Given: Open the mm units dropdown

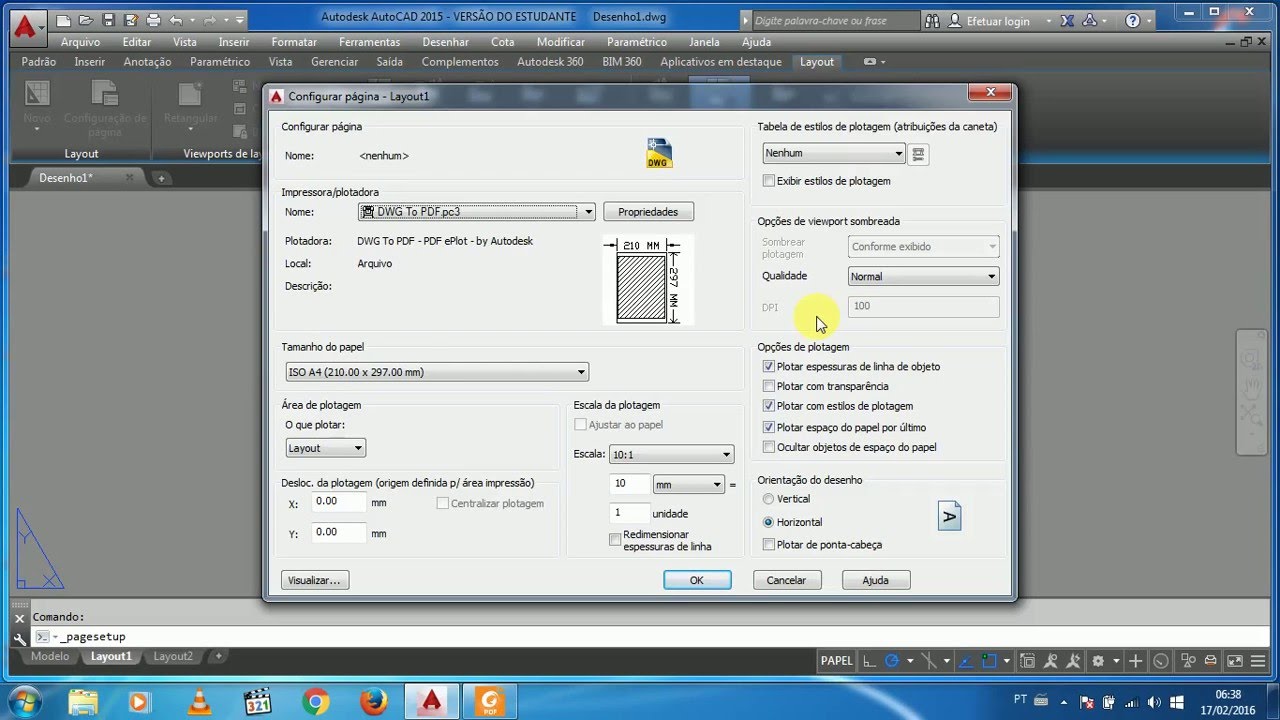Looking at the screenshot, I should pyautogui.click(x=688, y=485).
